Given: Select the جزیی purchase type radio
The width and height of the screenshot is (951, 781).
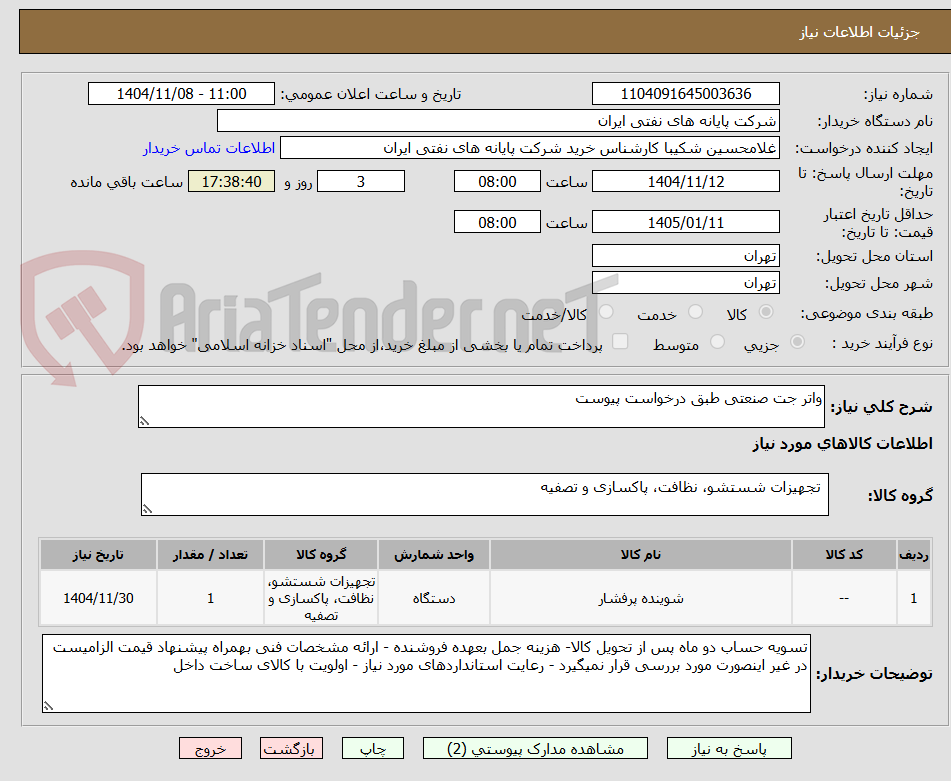Looking at the screenshot, I should click(797, 342).
